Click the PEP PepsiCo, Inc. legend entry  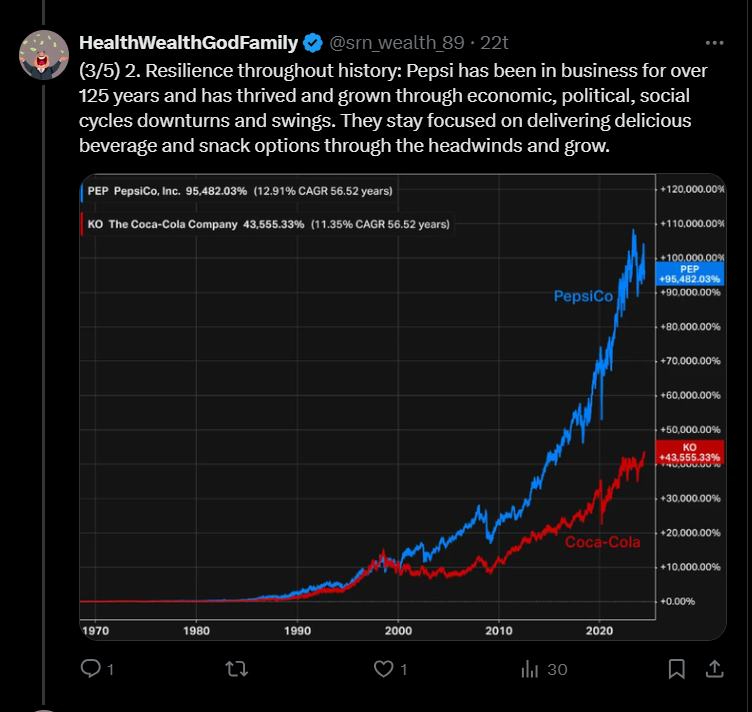pyautogui.click(x=239, y=191)
